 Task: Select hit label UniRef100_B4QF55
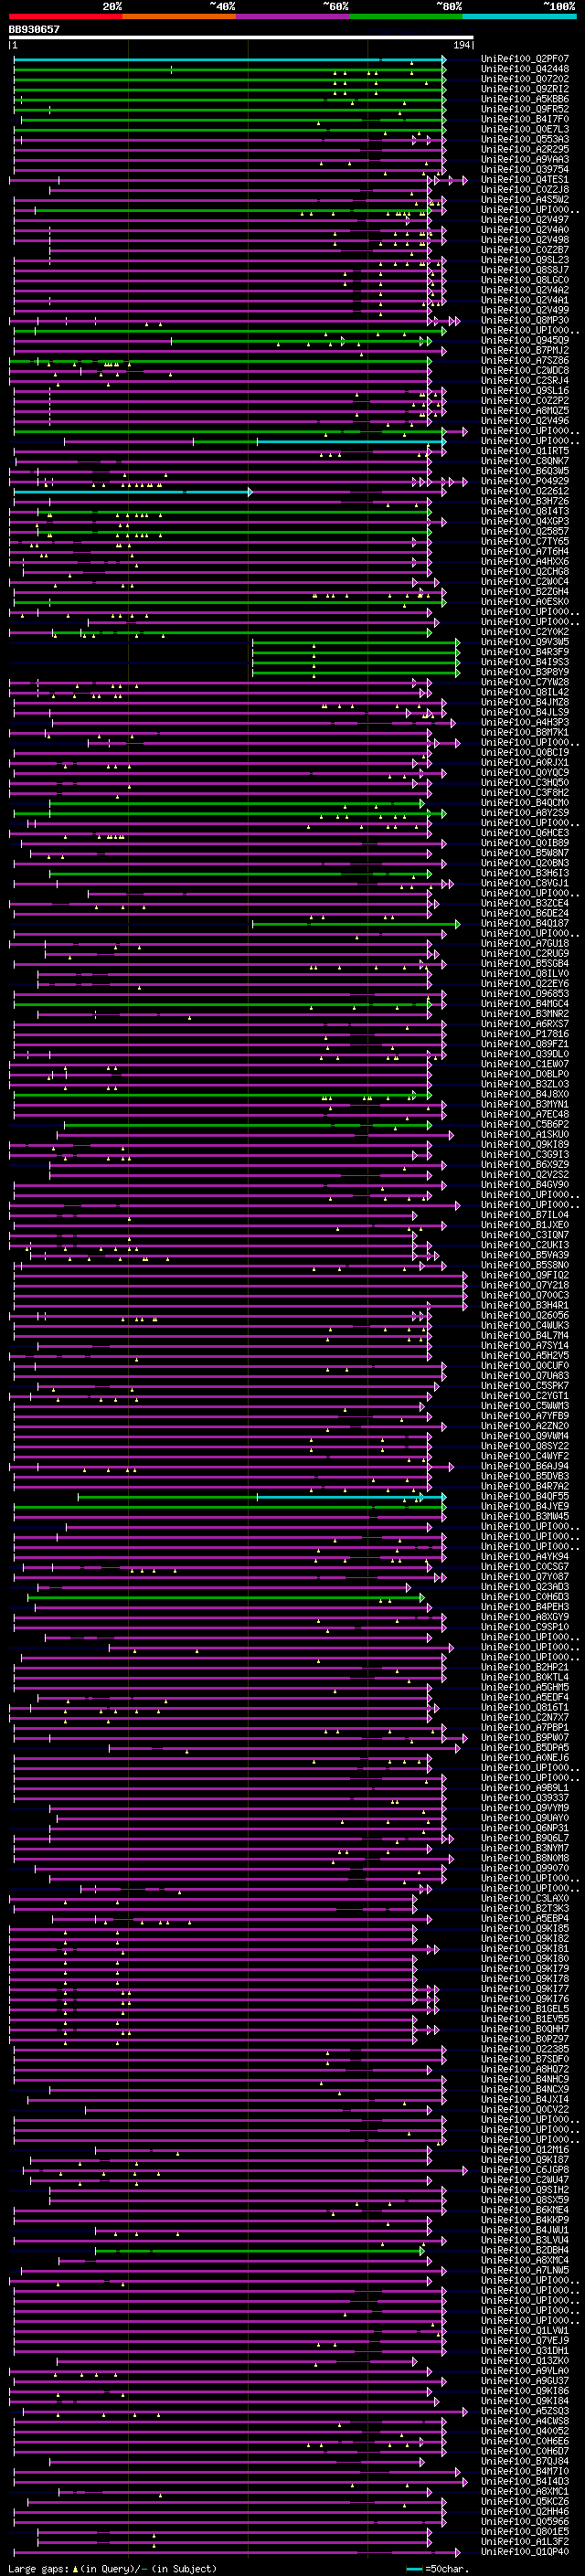(525, 1496)
